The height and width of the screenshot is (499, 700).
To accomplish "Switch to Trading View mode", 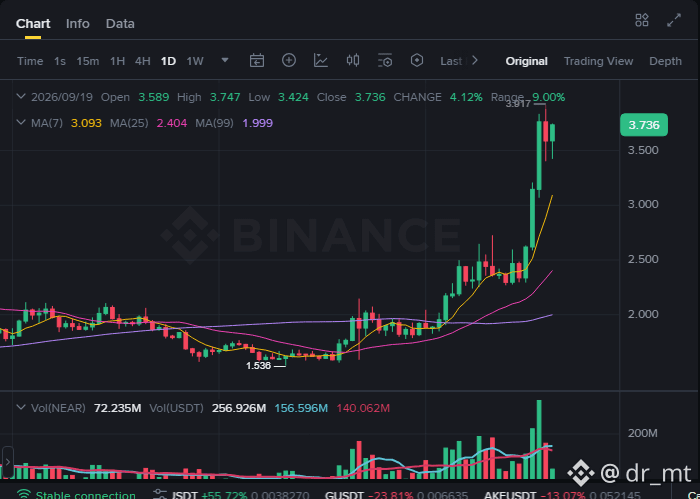I will (x=598, y=61).
